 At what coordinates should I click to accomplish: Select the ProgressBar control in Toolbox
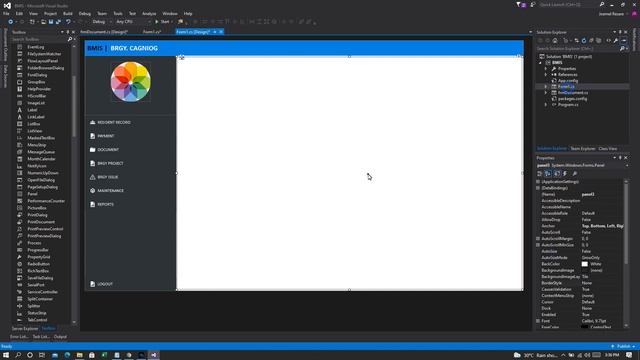[x=38, y=250]
